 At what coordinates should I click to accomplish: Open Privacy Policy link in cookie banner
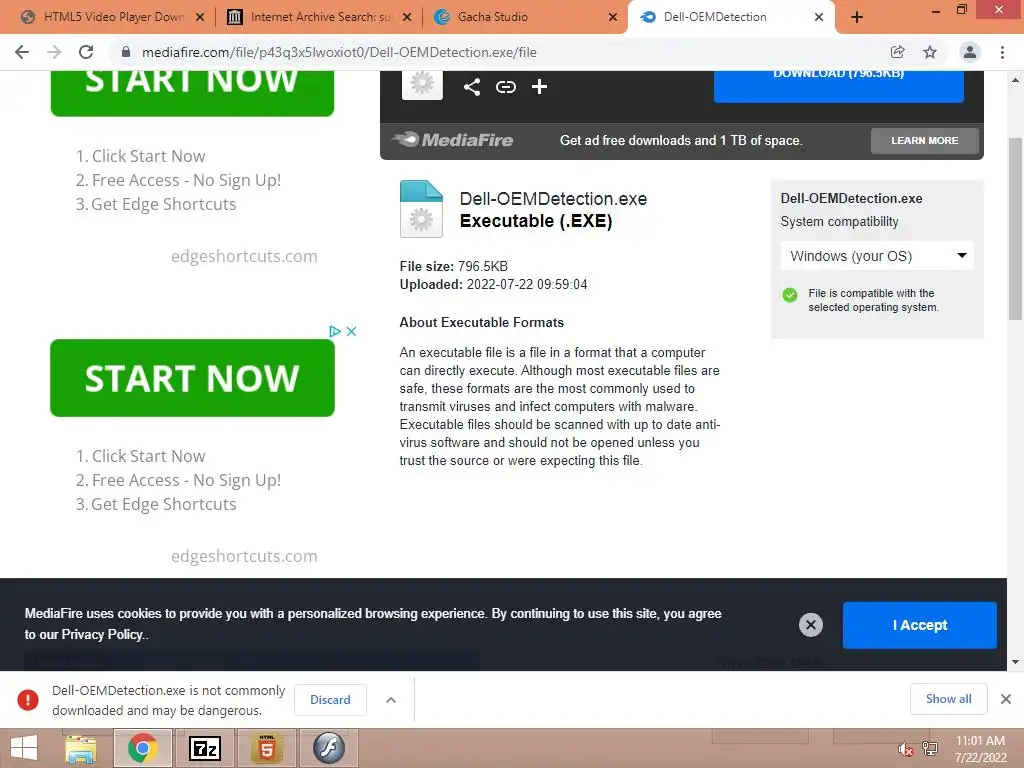click(104, 634)
